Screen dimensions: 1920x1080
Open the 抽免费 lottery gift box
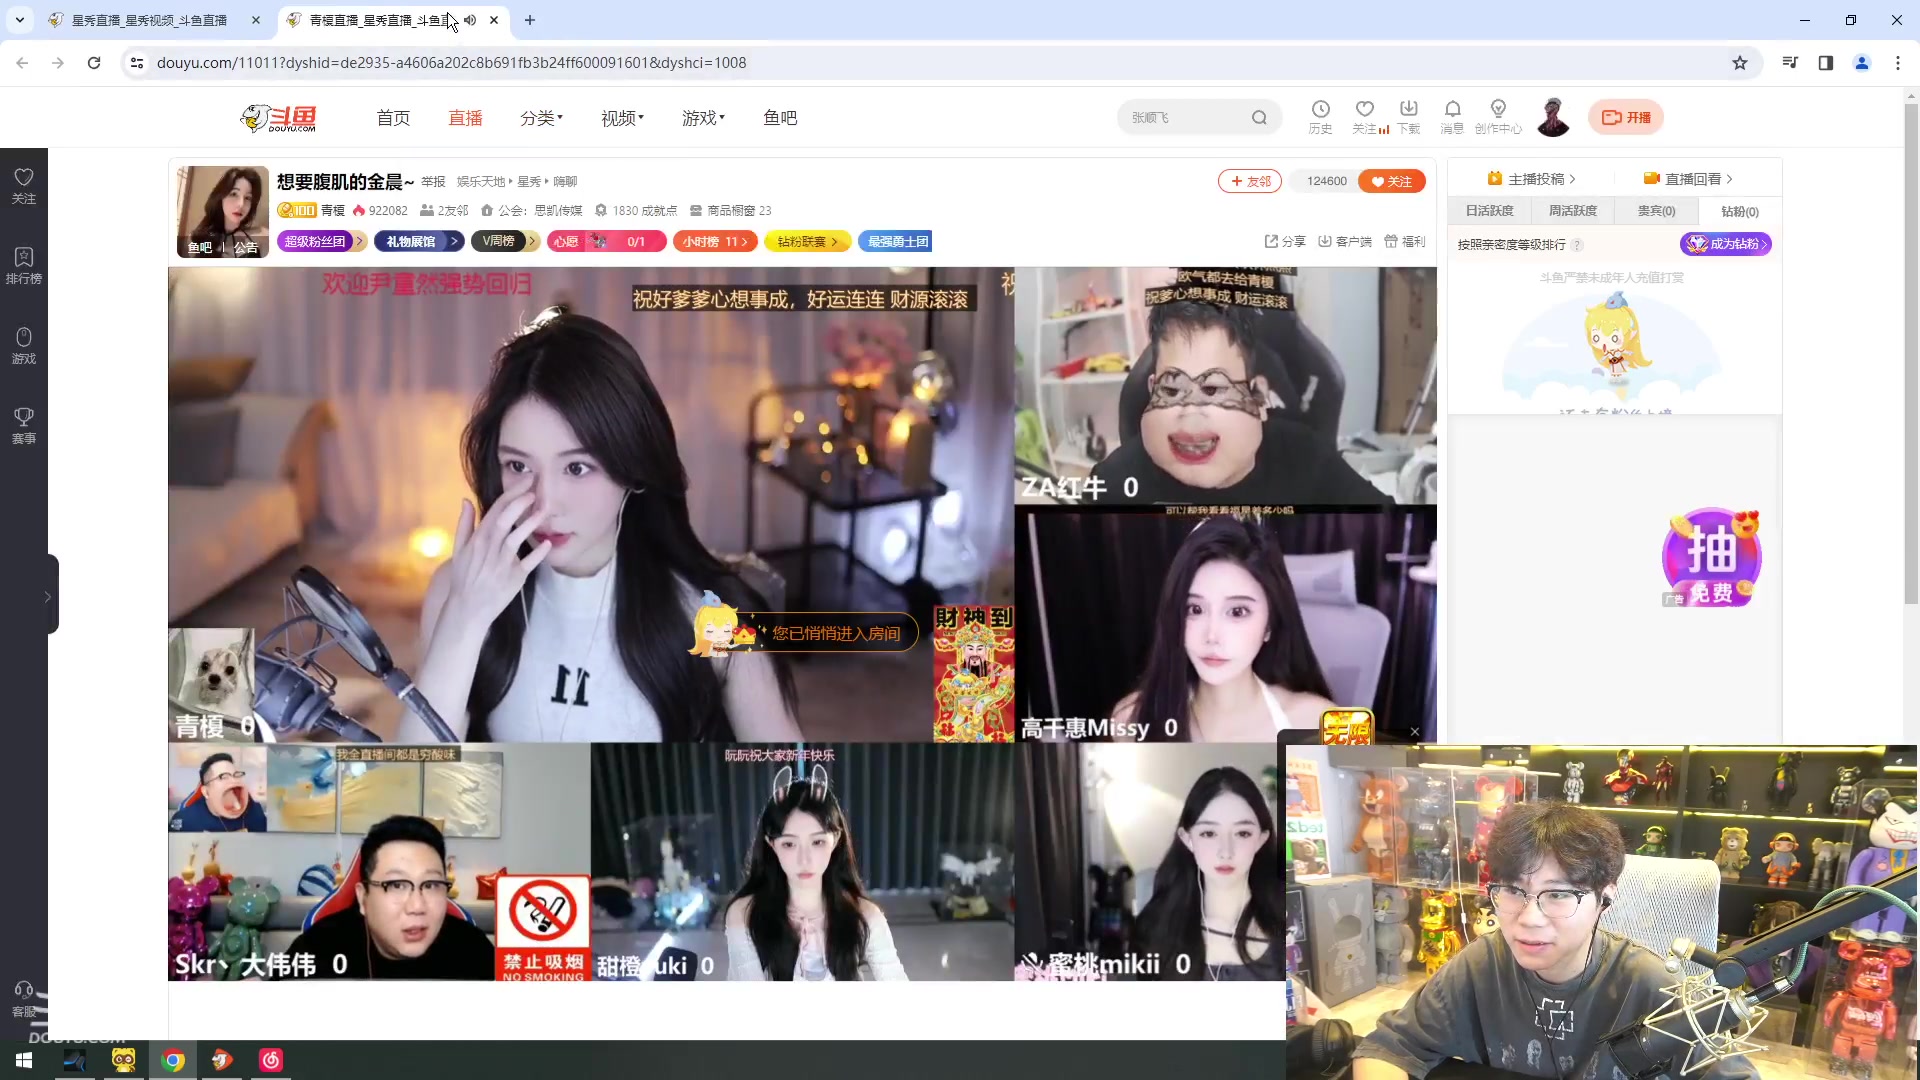[x=1710, y=557]
